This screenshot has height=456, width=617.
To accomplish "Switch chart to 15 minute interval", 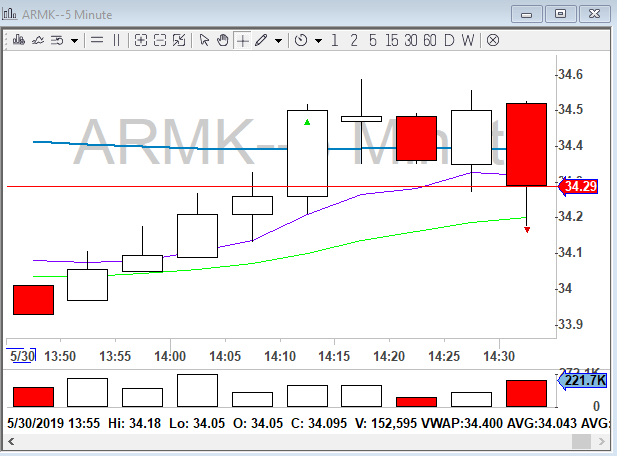I will (x=392, y=40).
